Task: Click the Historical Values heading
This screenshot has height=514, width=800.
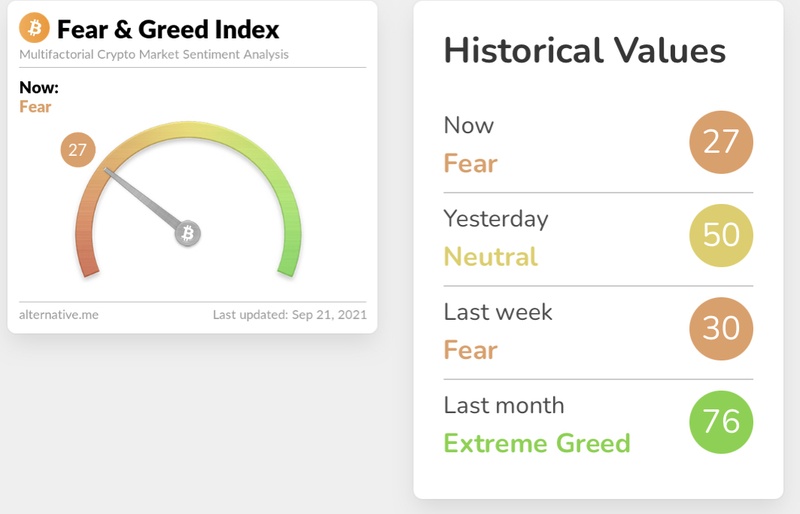Action: point(584,51)
